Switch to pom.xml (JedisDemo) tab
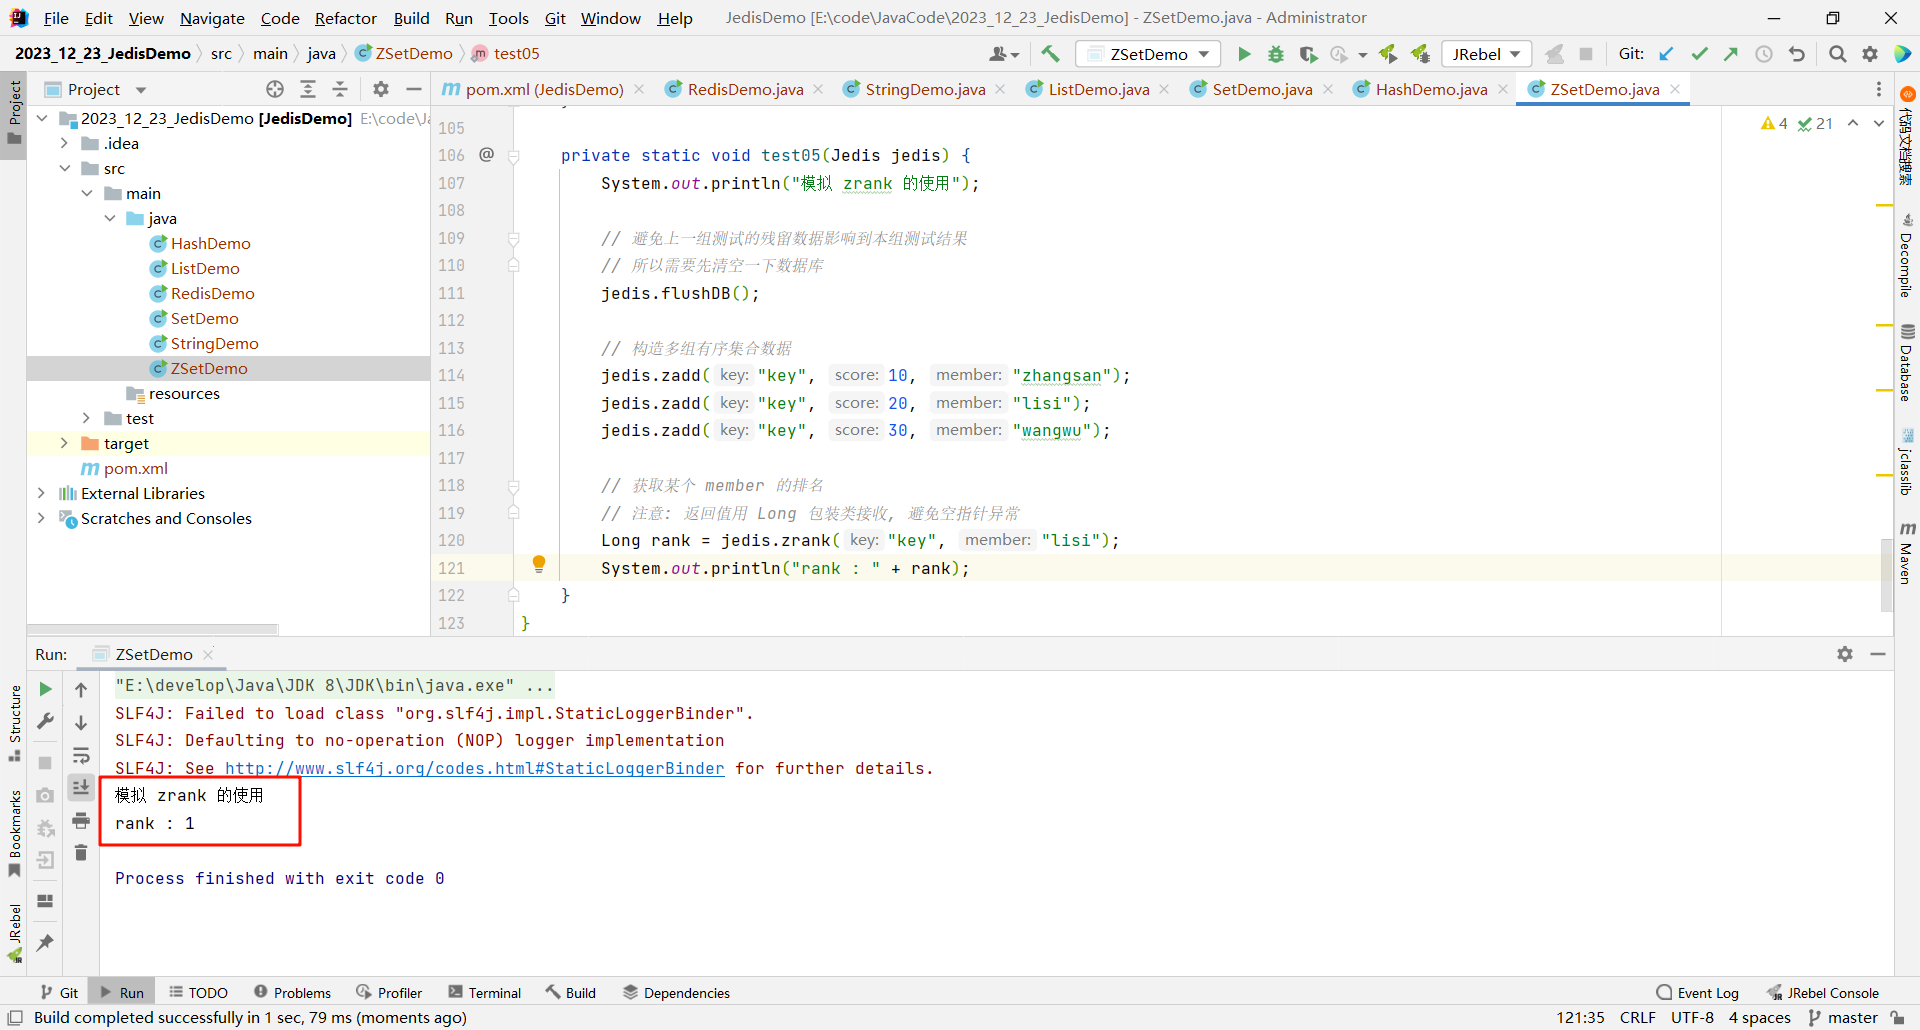Screen dimensions: 1920x1030 point(543,89)
